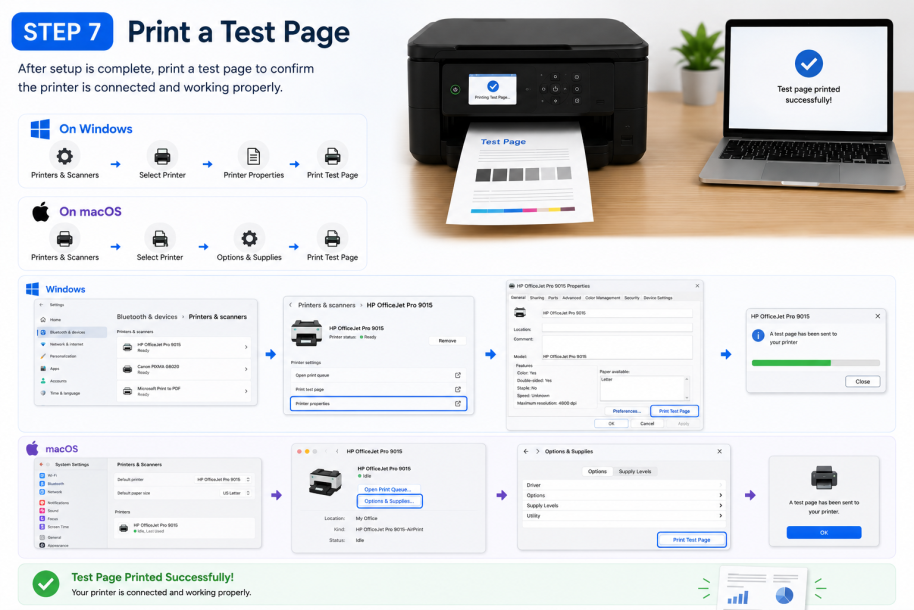Viewport: 914px width, 610px height.
Task: Switch to the Advanced tab in Properties
Action: click(571, 298)
